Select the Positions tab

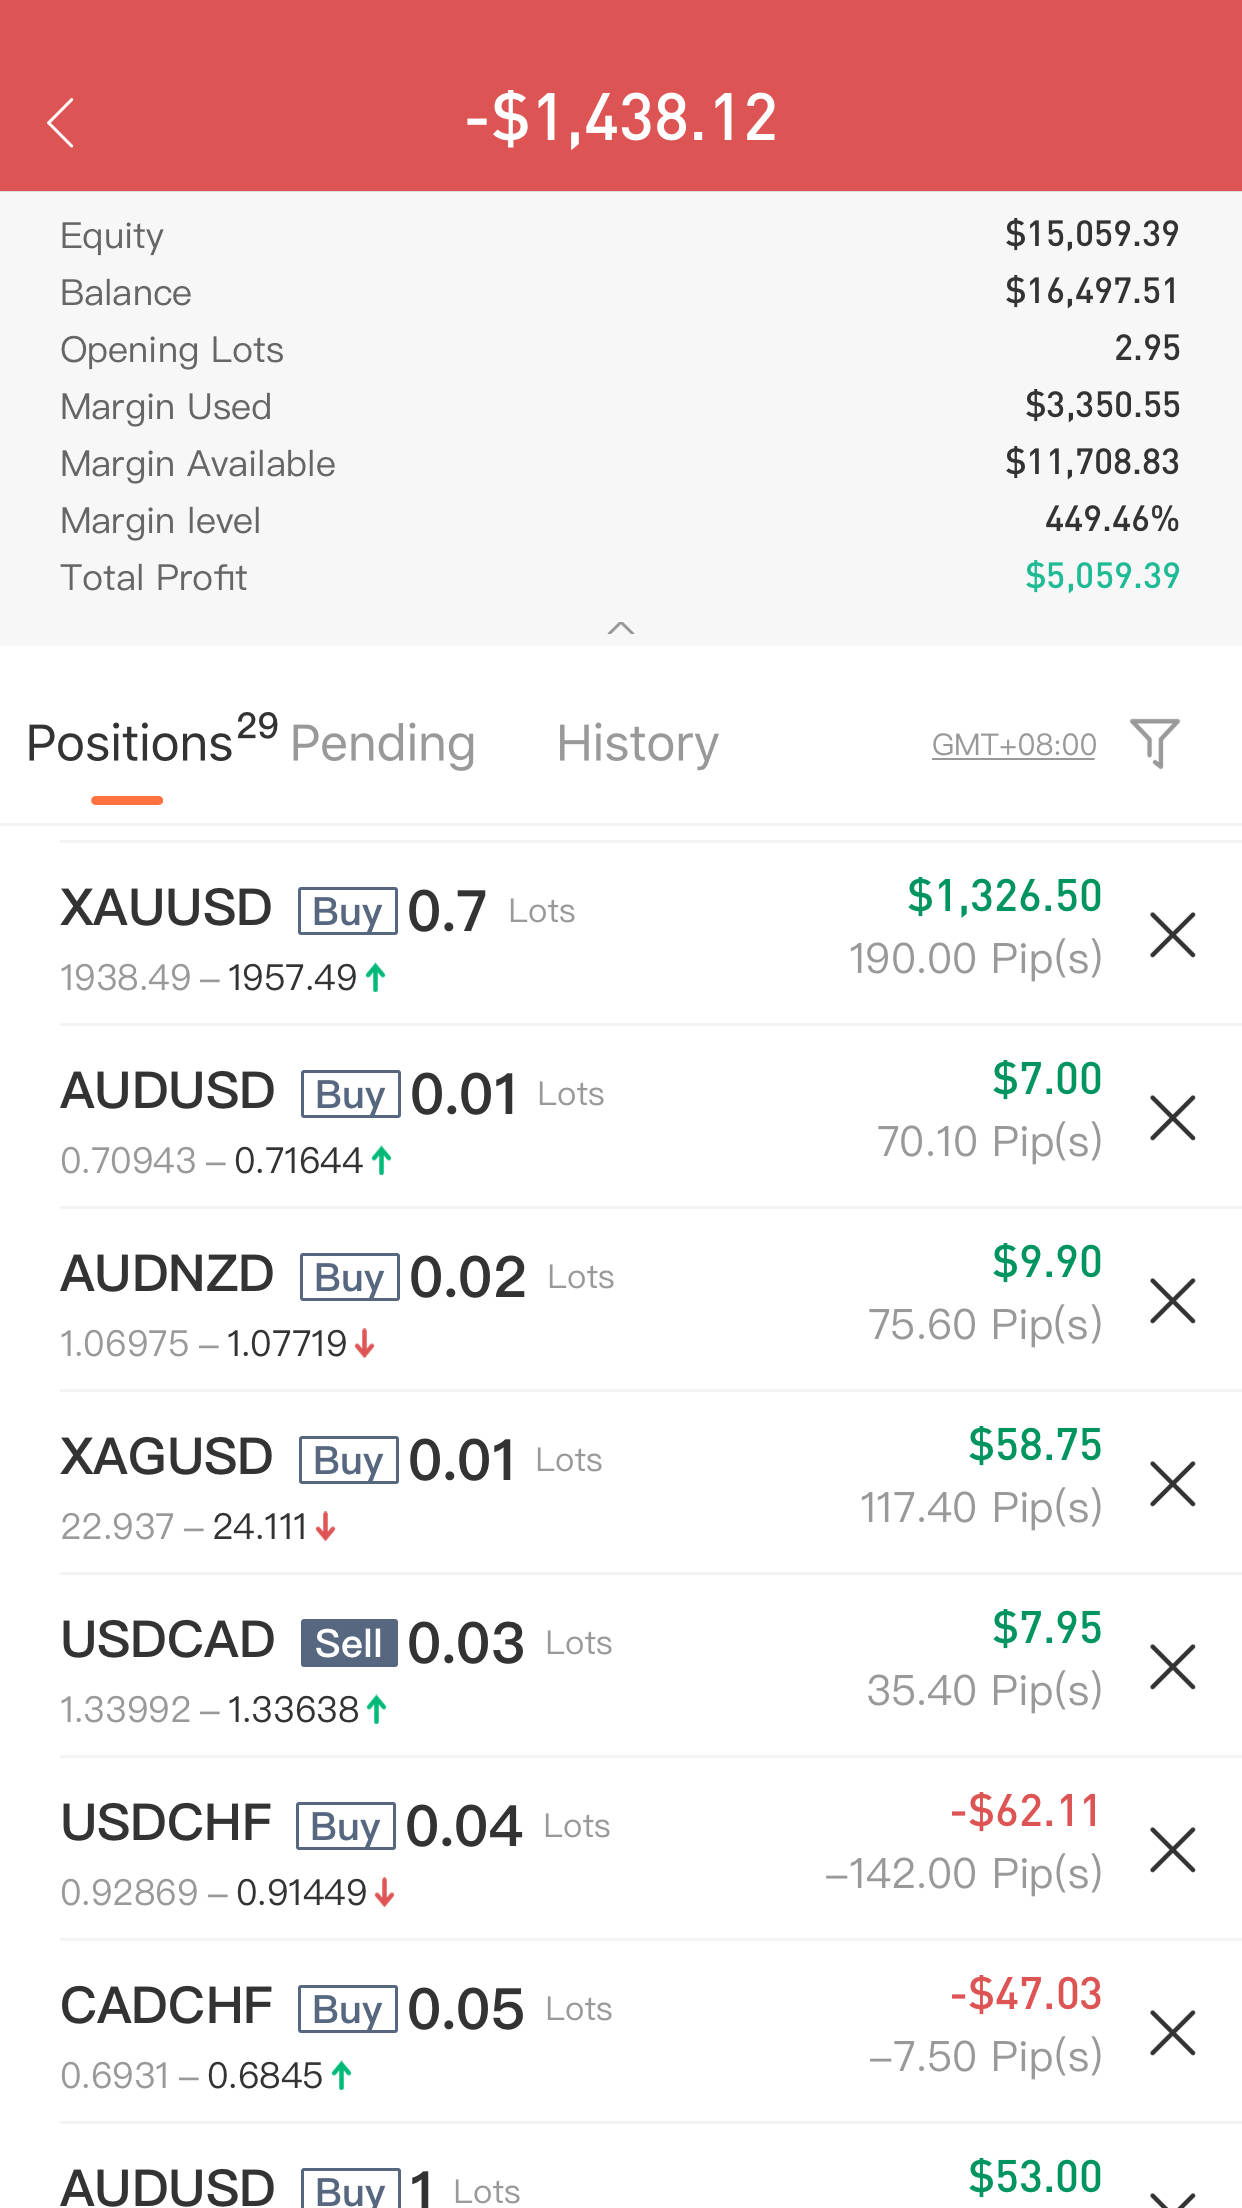tap(130, 744)
